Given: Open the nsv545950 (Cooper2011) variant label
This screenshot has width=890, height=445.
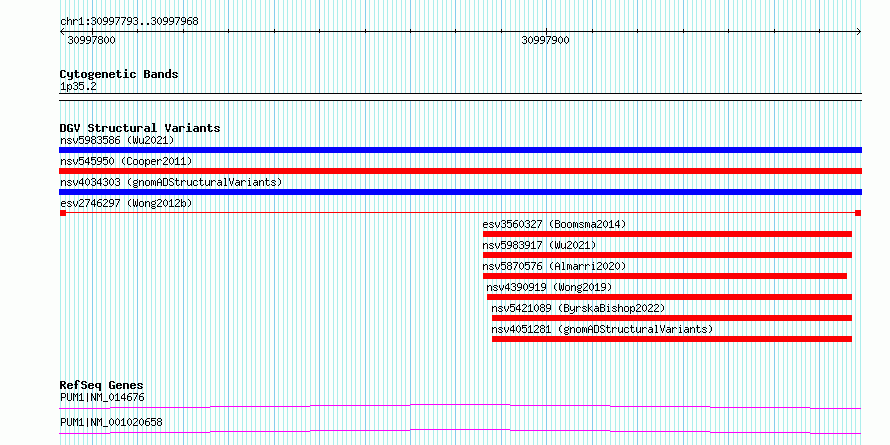Looking at the screenshot, I should tap(126, 161).
